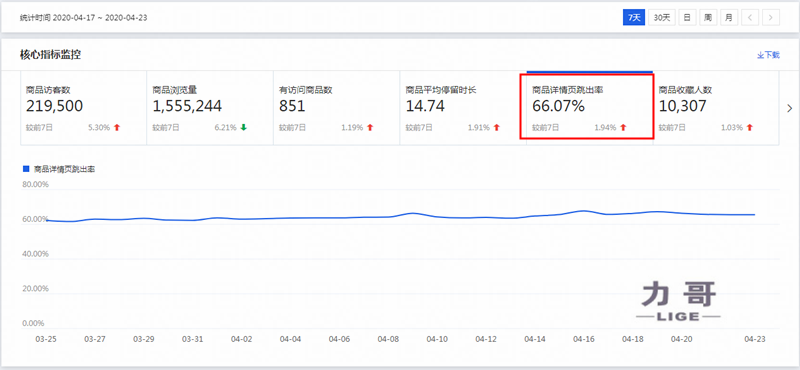Select the 商品访客数 metric card

pos(84,108)
